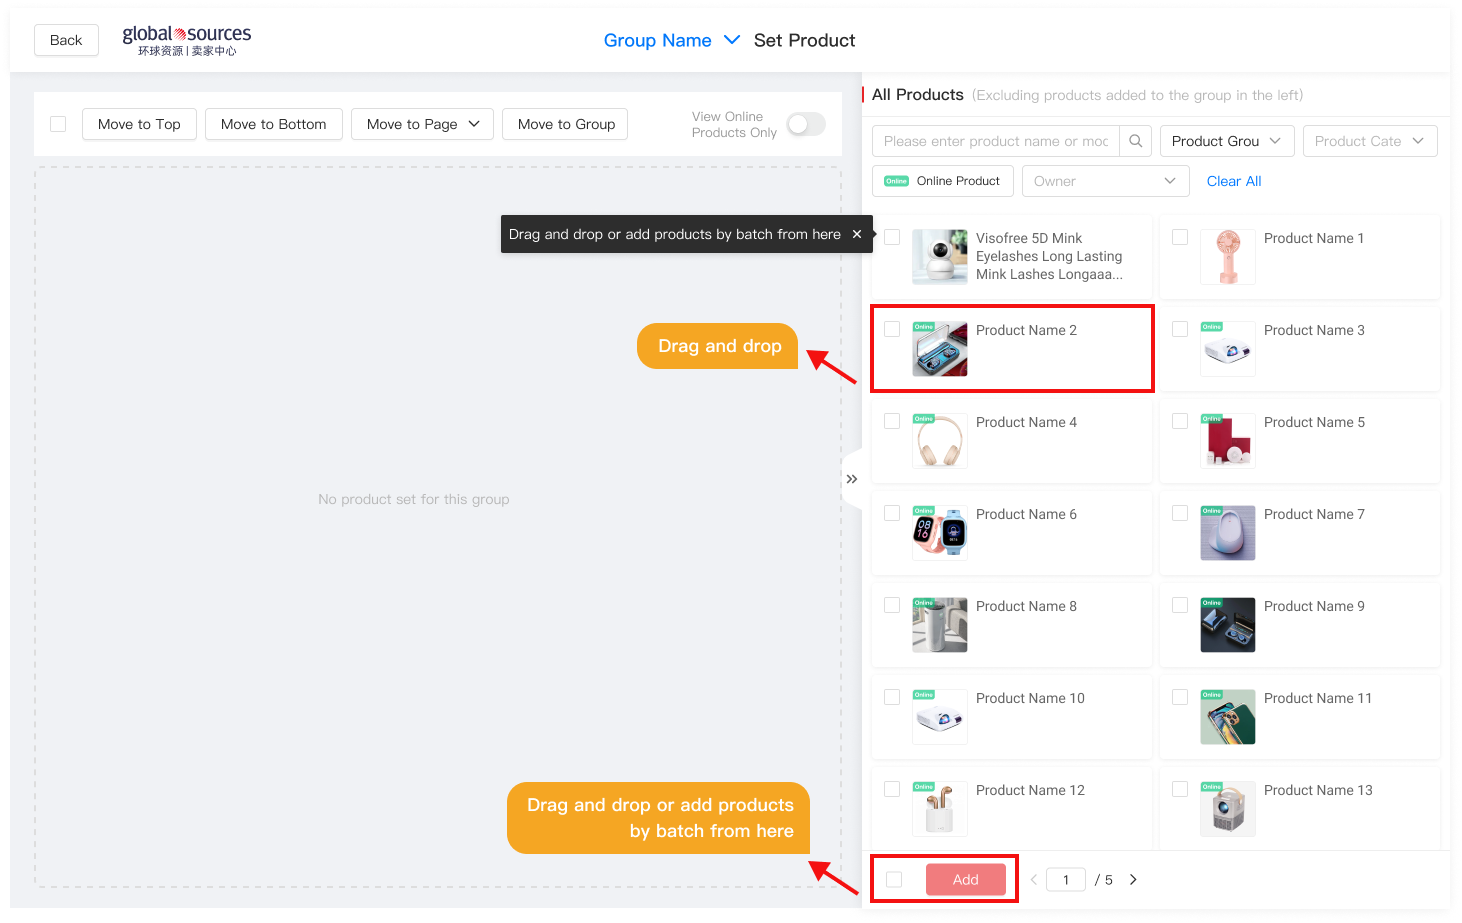1462x923 pixels.
Task: Collapse the panel with double-chevron icon
Action: click(x=851, y=479)
